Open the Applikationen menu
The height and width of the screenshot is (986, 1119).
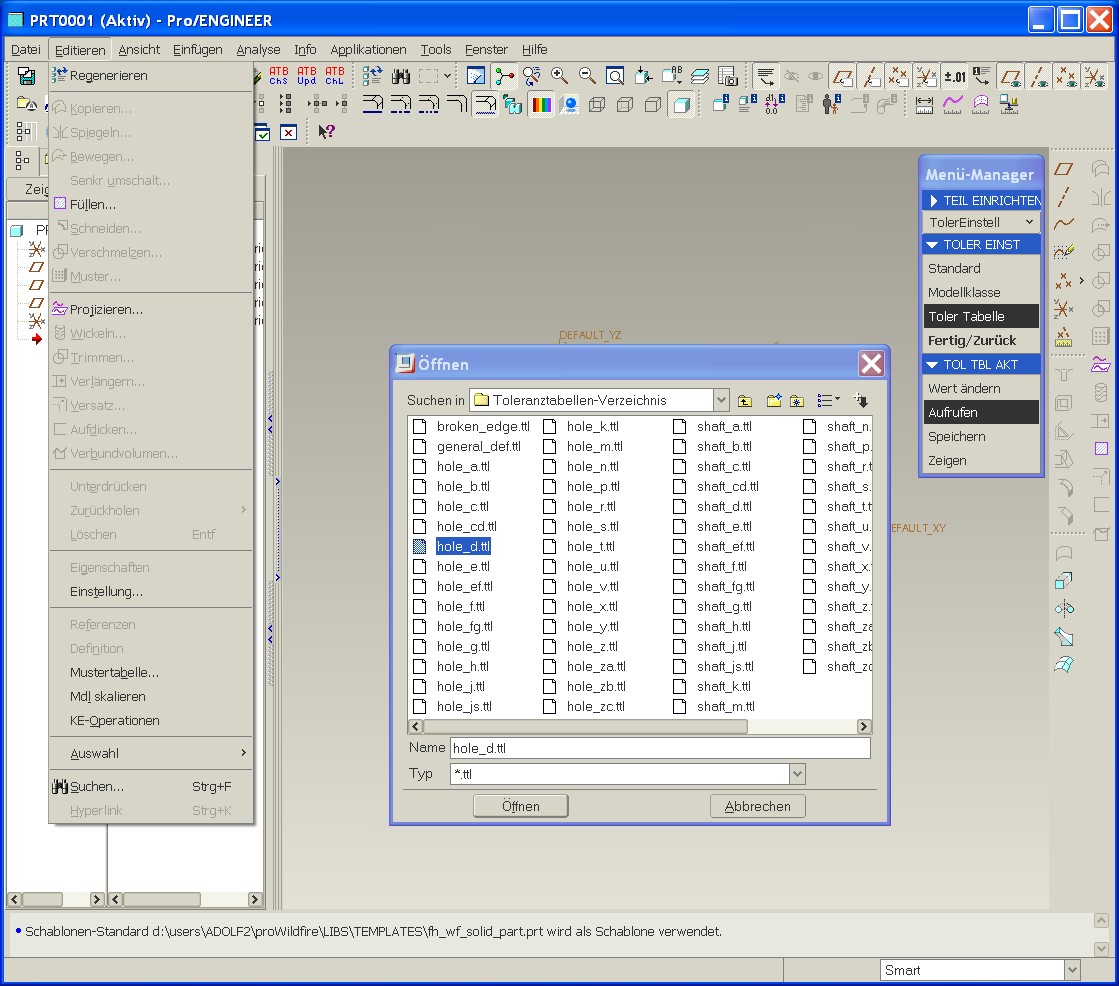pyautogui.click(x=368, y=49)
